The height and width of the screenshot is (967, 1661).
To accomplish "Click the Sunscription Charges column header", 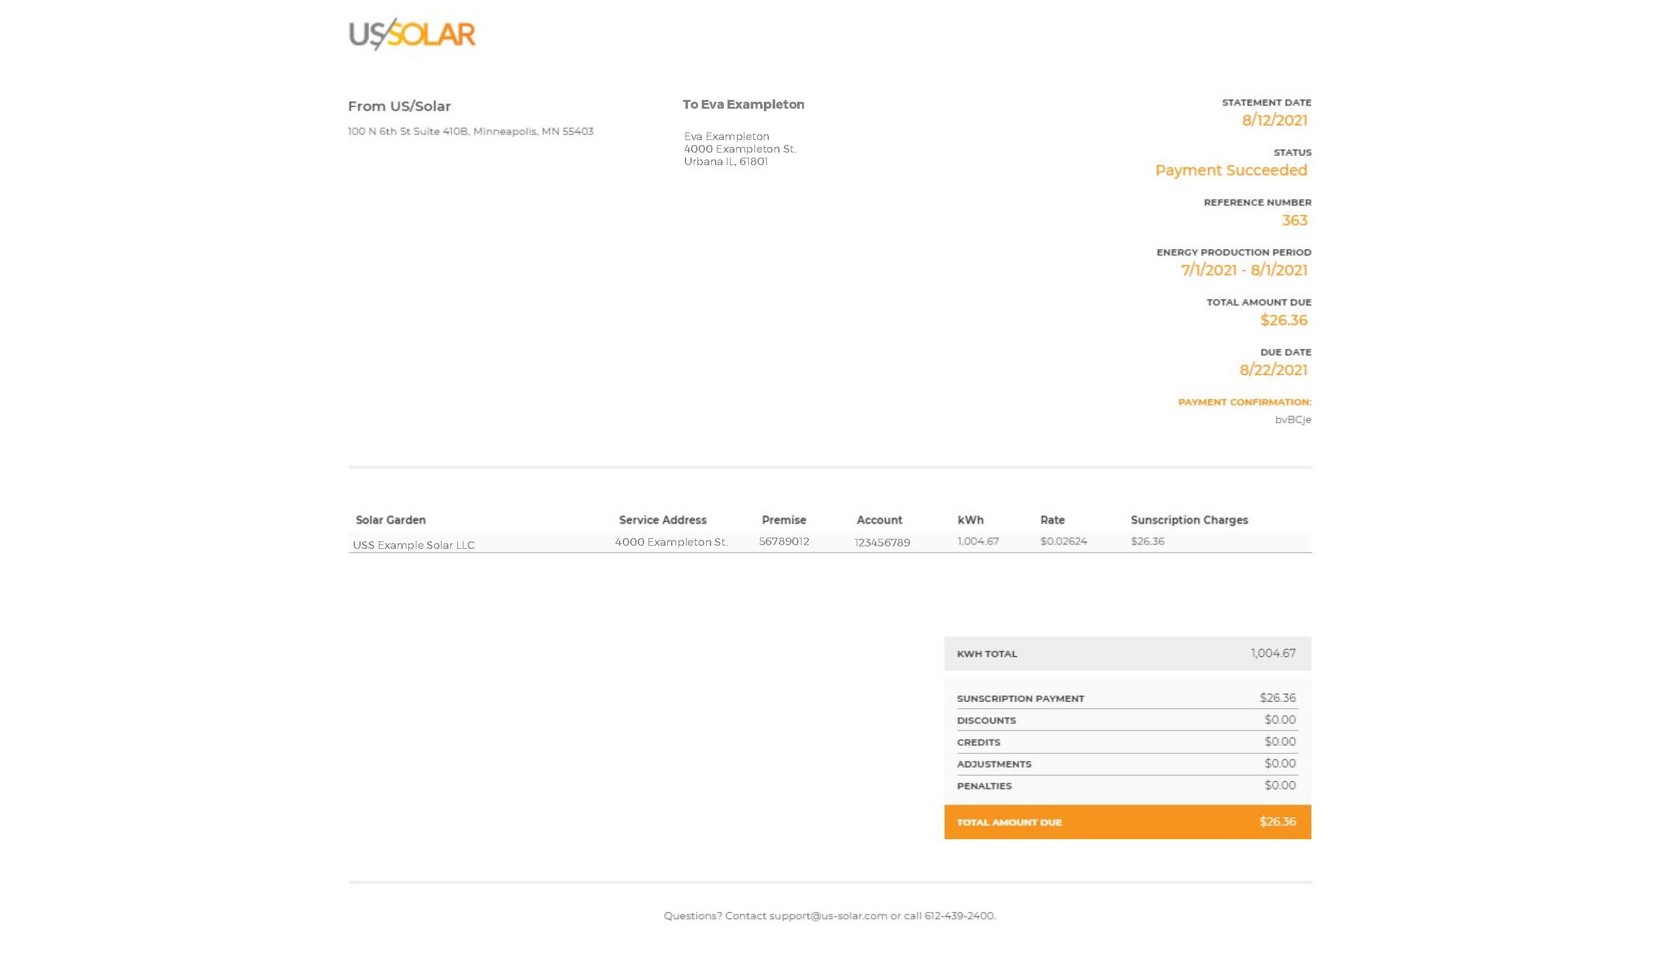I will [x=1188, y=520].
